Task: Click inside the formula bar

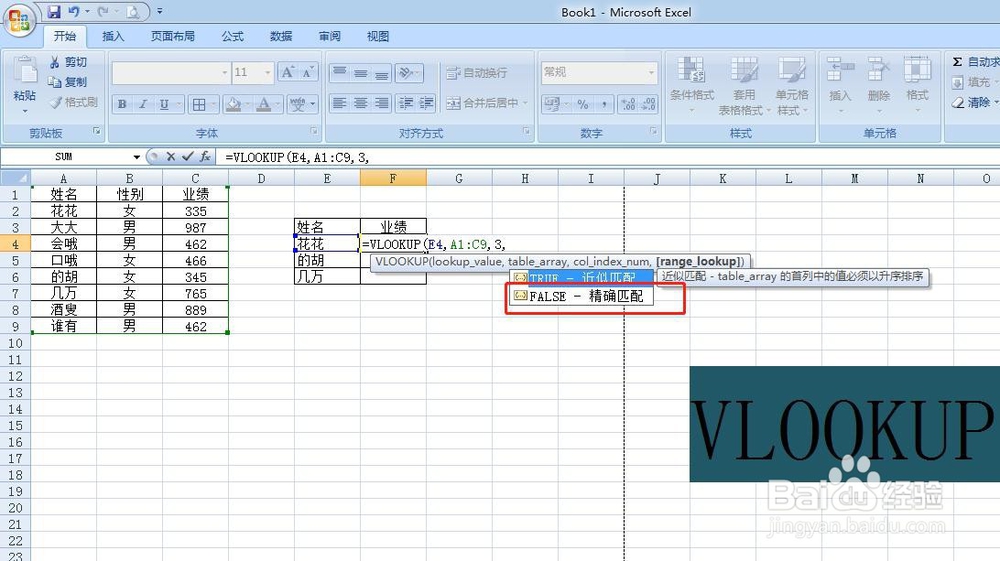Action: point(609,157)
